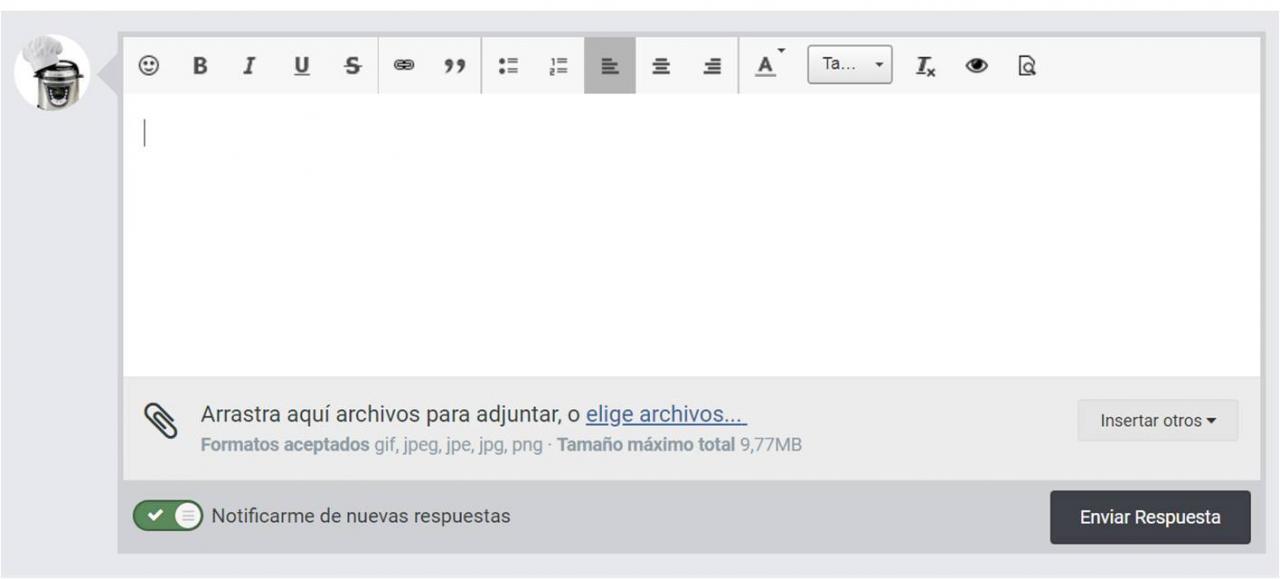
Task: Create a numbered list
Action: [558, 66]
